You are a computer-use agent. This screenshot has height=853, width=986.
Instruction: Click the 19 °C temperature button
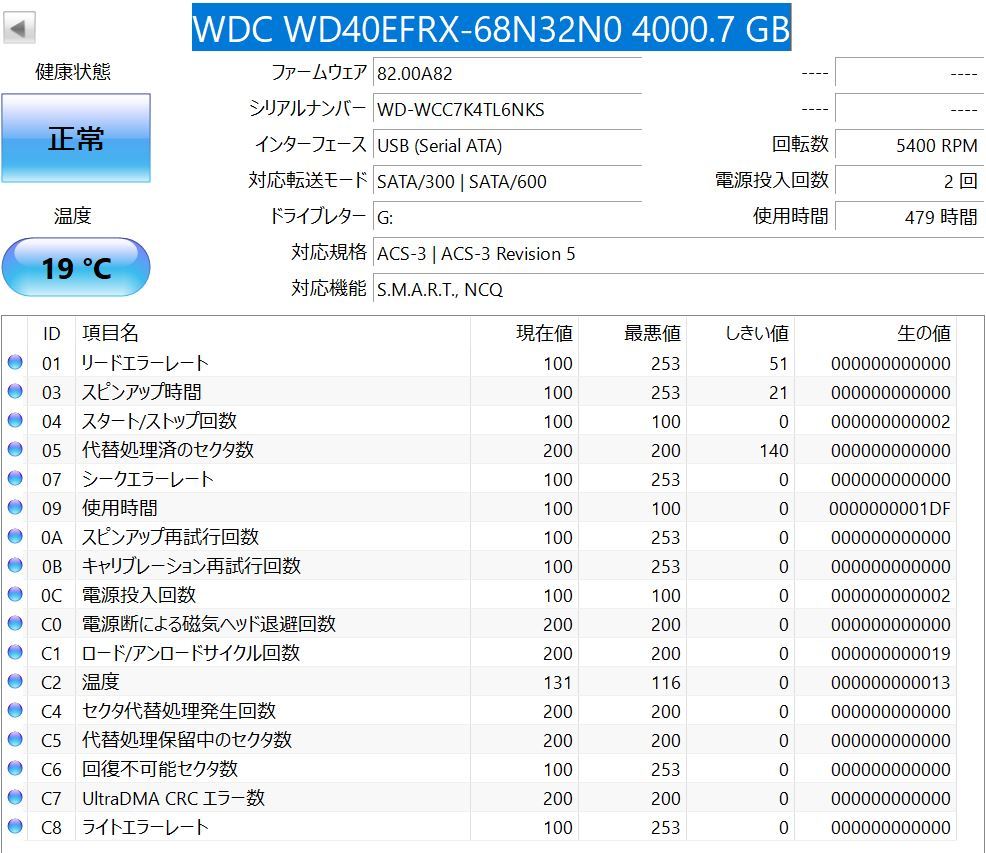(x=76, y=267)
